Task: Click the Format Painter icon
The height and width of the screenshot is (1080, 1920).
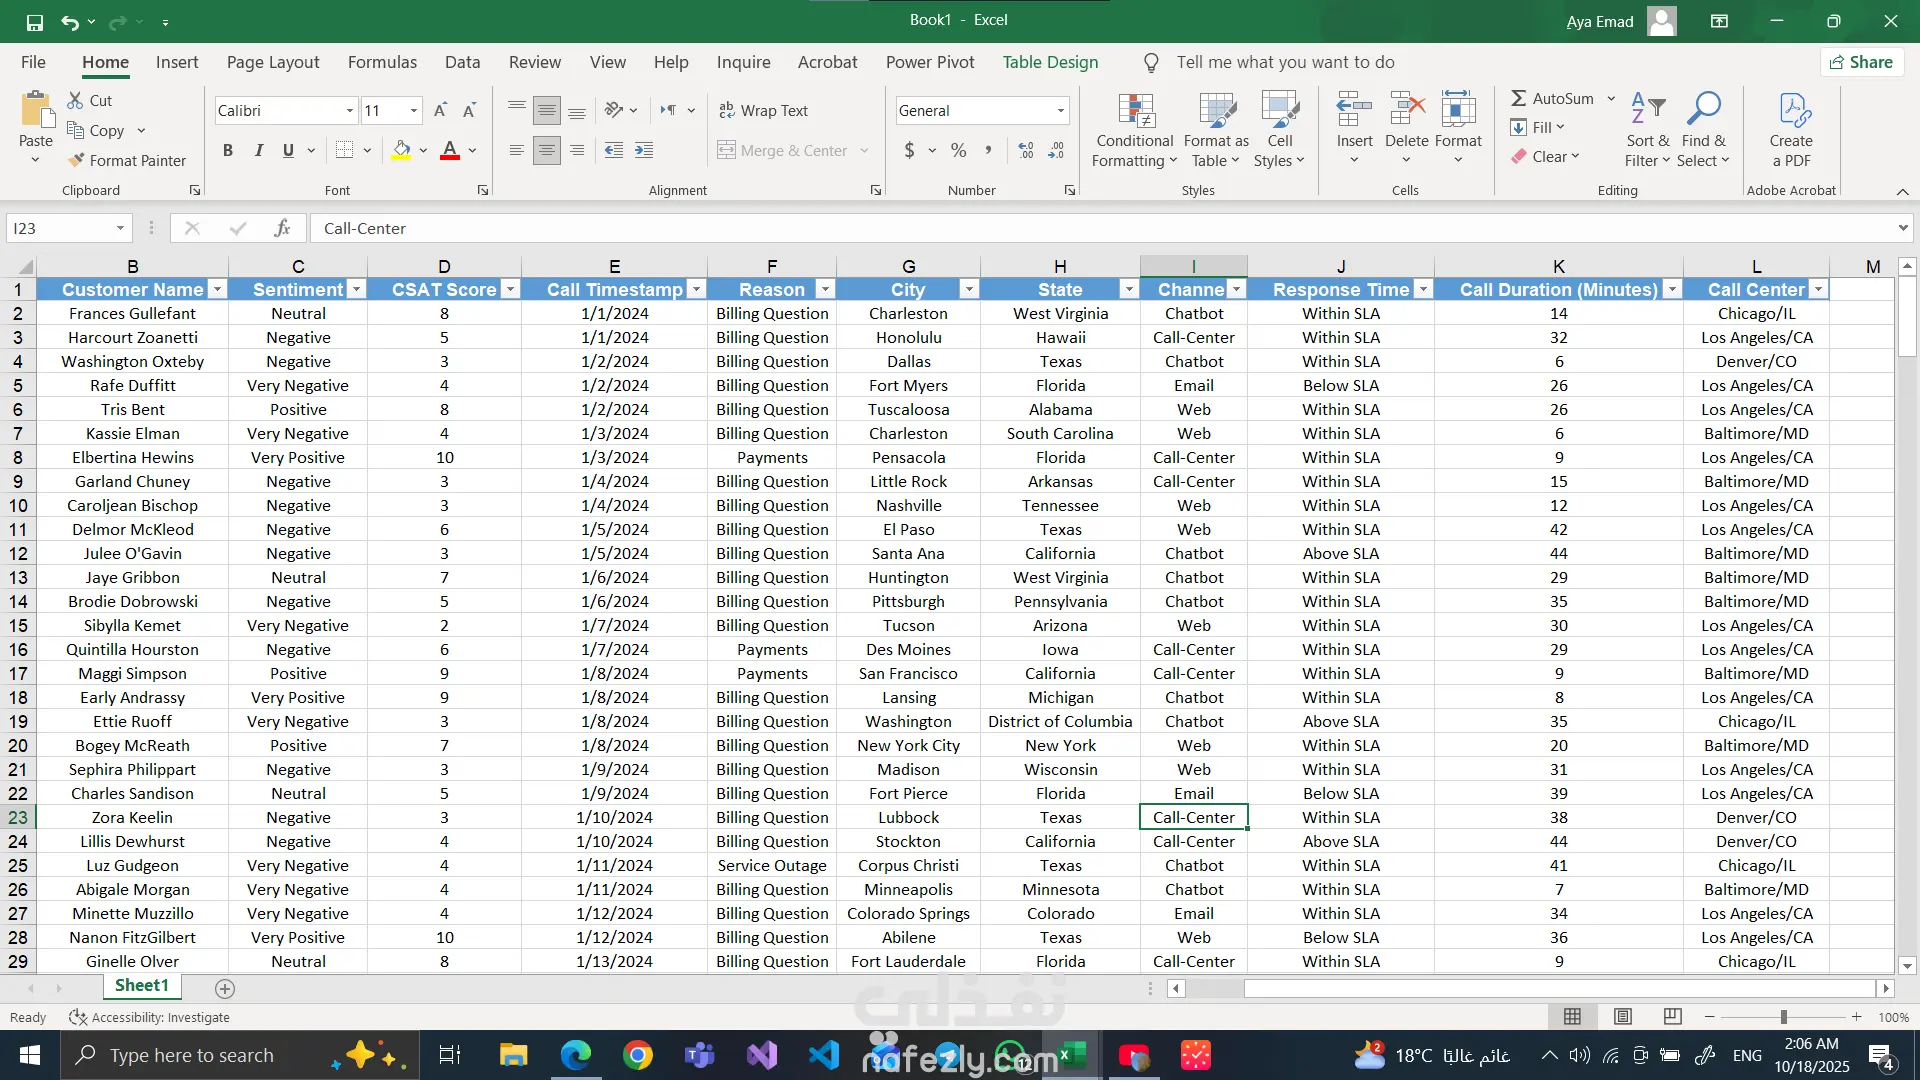Action: (77, 160)
